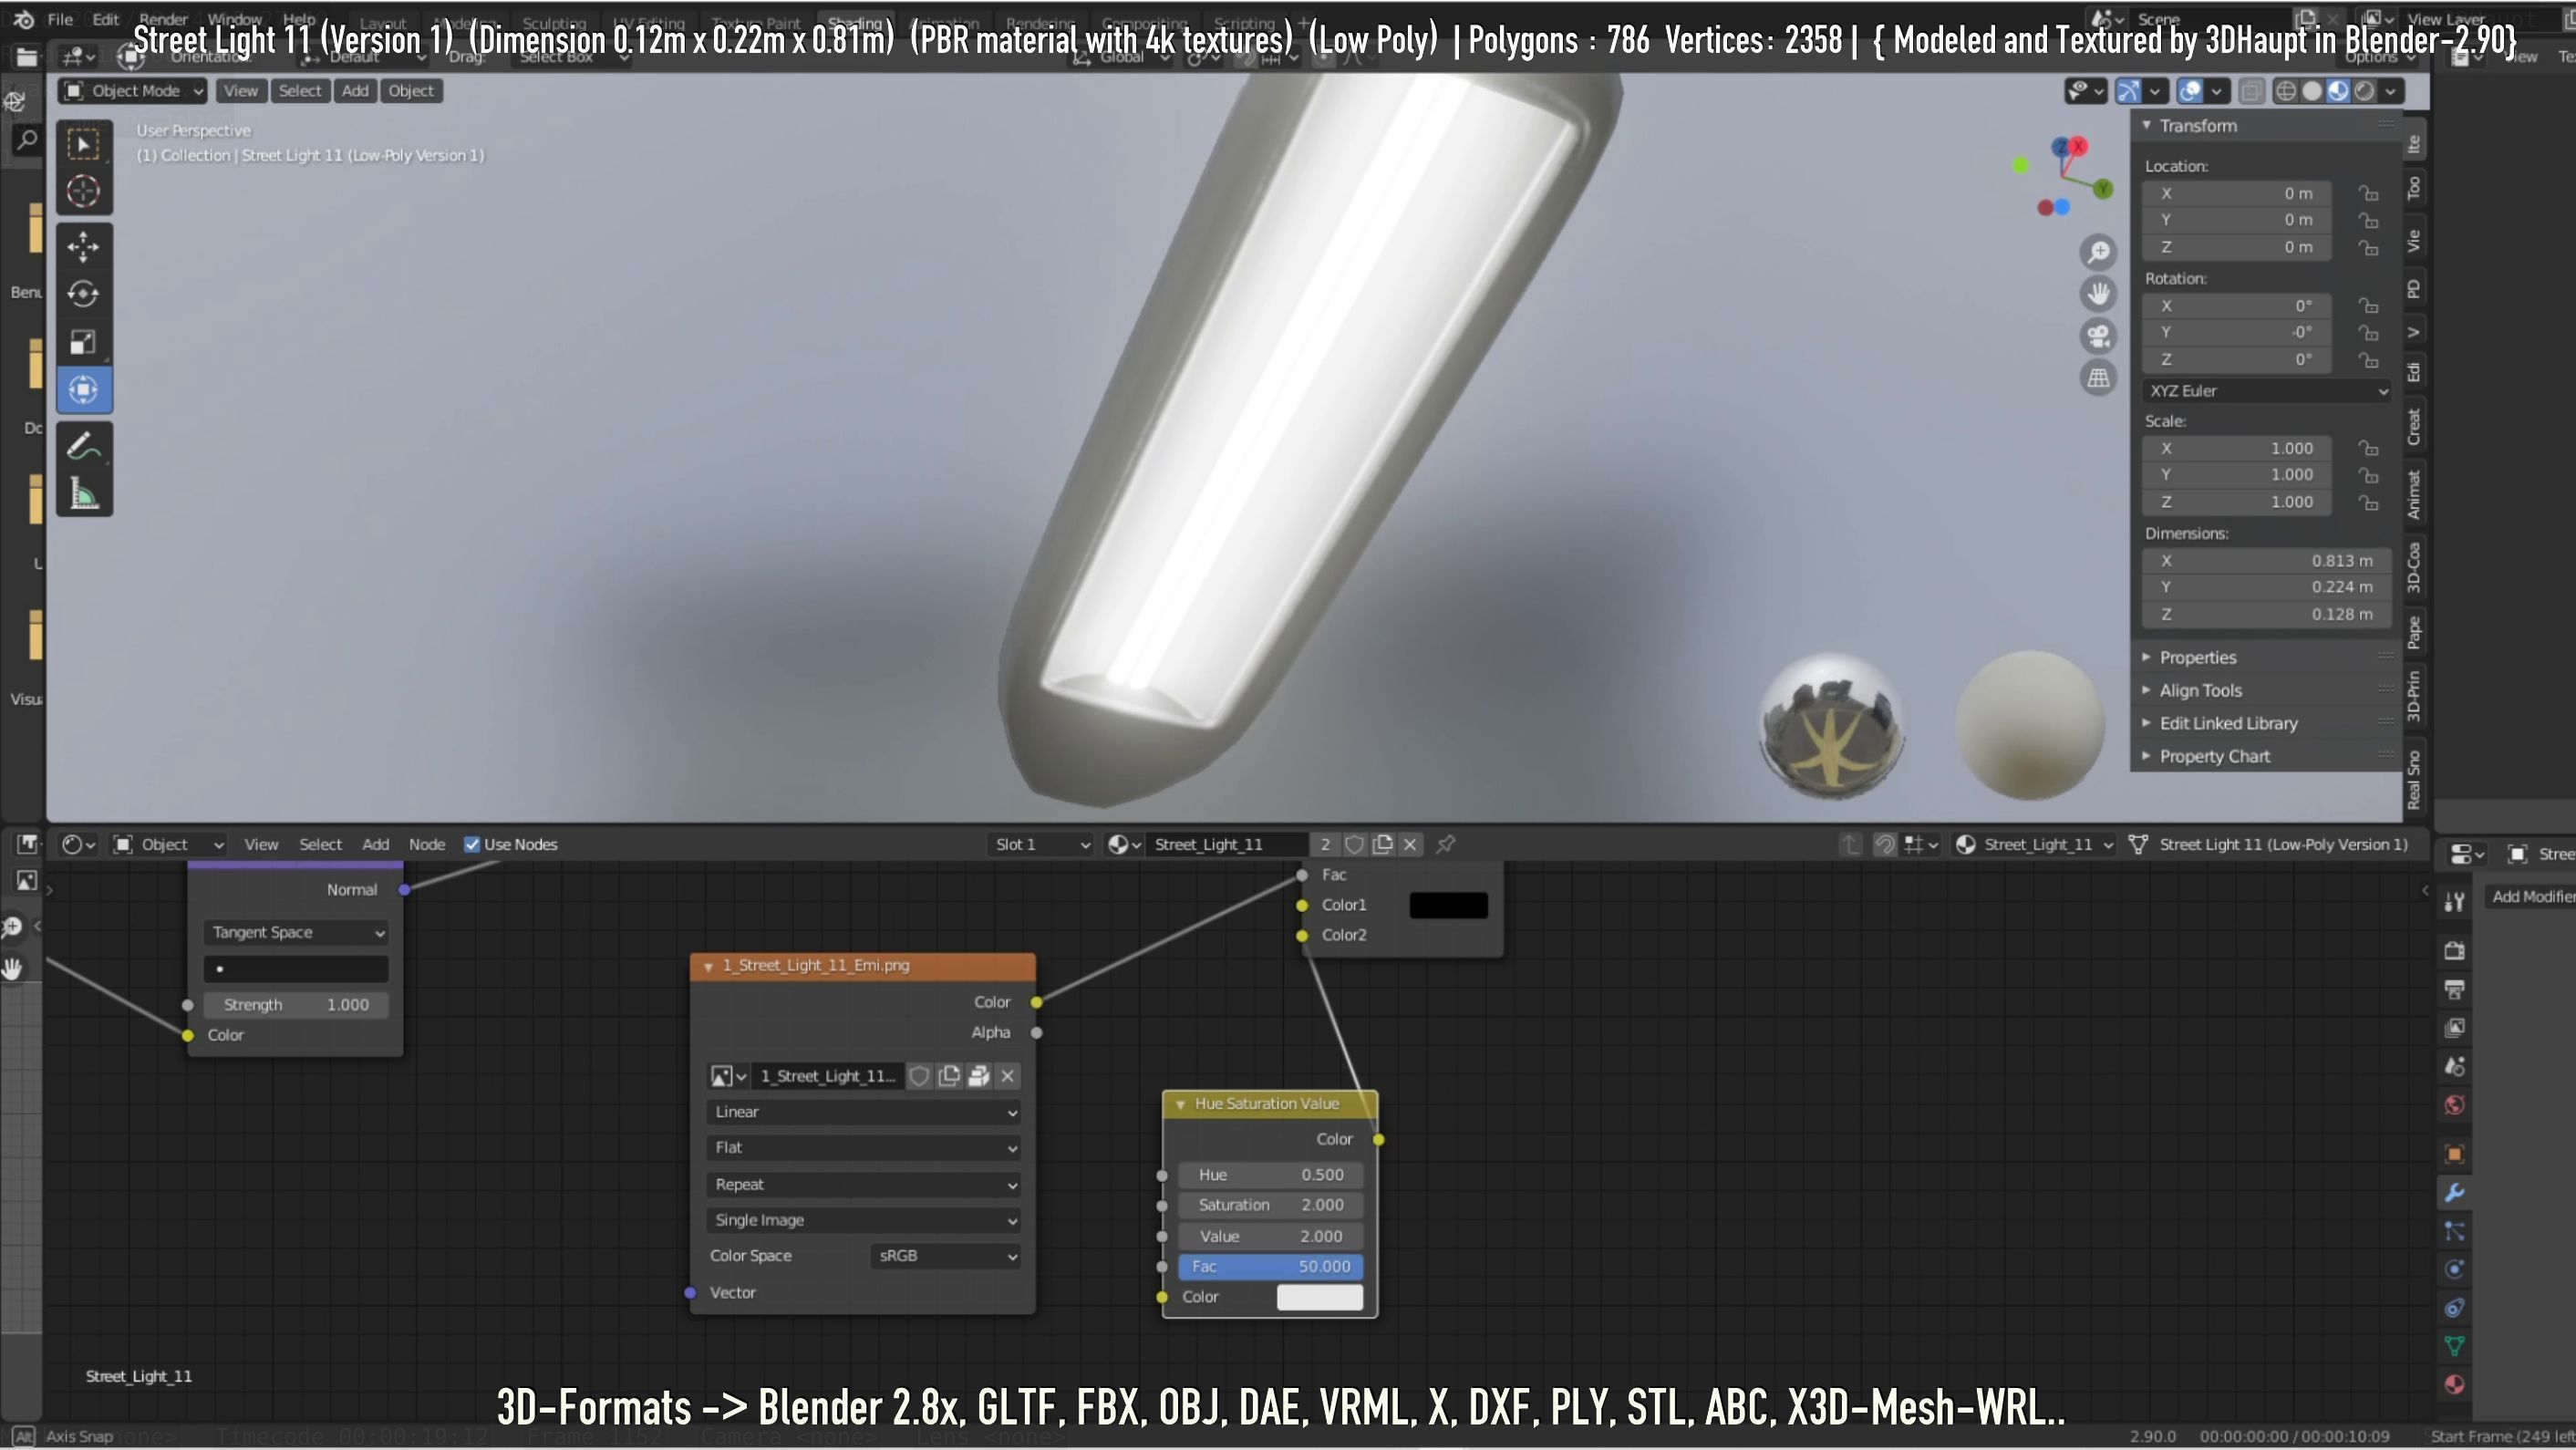
Task: Open the black Color1 swatch
Action: pos(1448,905)
